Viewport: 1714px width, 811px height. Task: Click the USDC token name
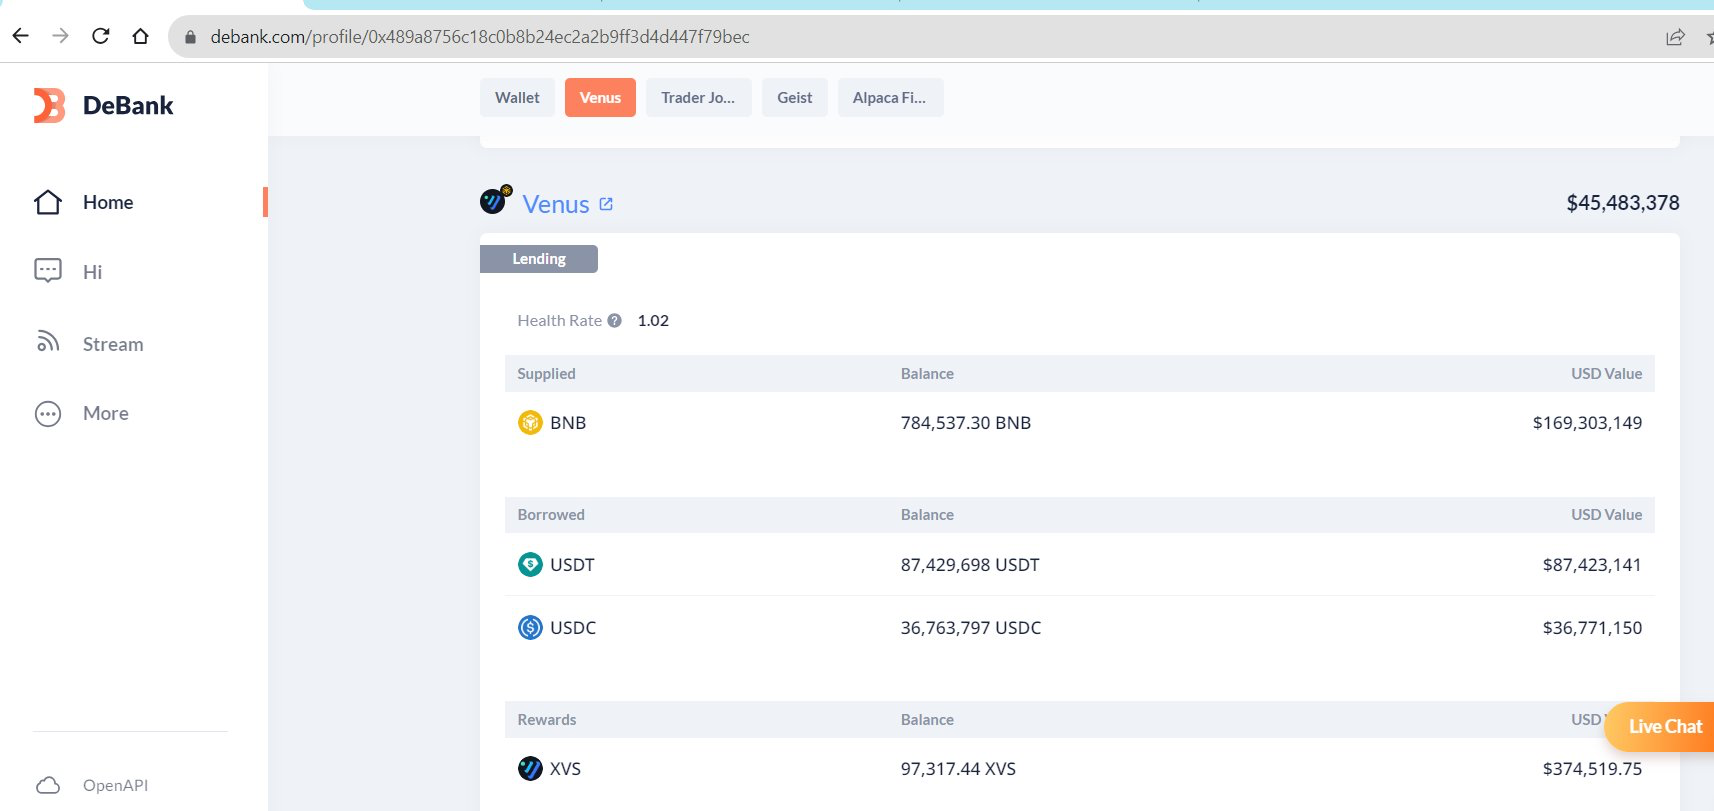(573, 628)
